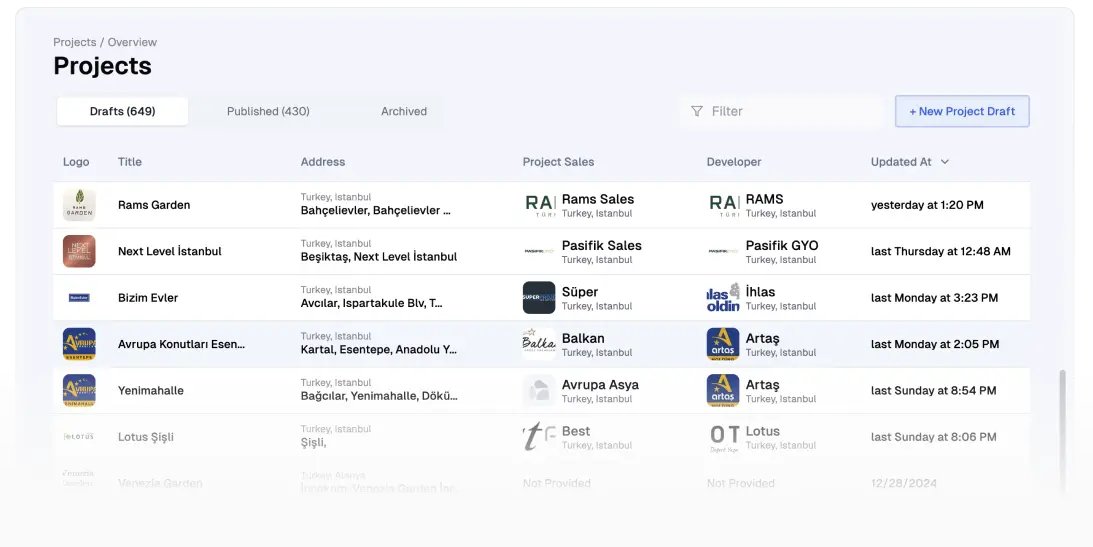Click the Avrupa Asya project sales name

coord(600,385)
